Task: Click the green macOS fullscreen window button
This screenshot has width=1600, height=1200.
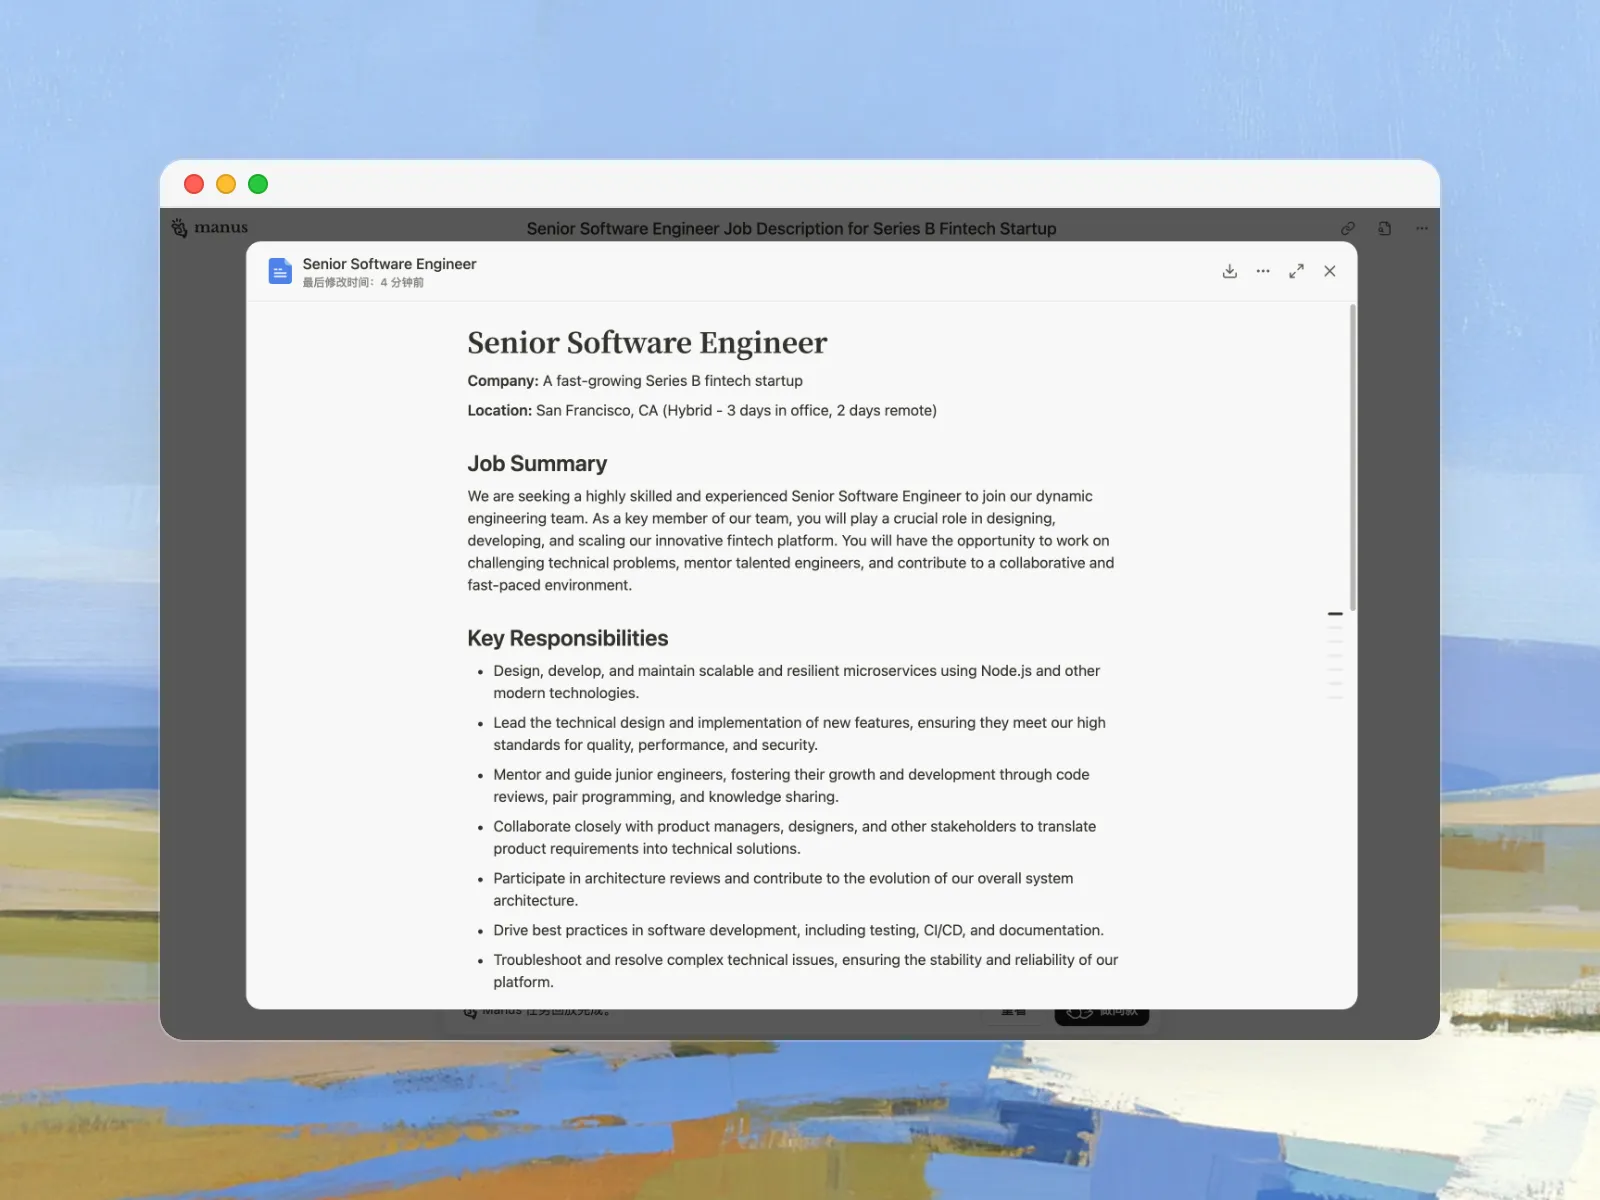Action: (258, 184)
